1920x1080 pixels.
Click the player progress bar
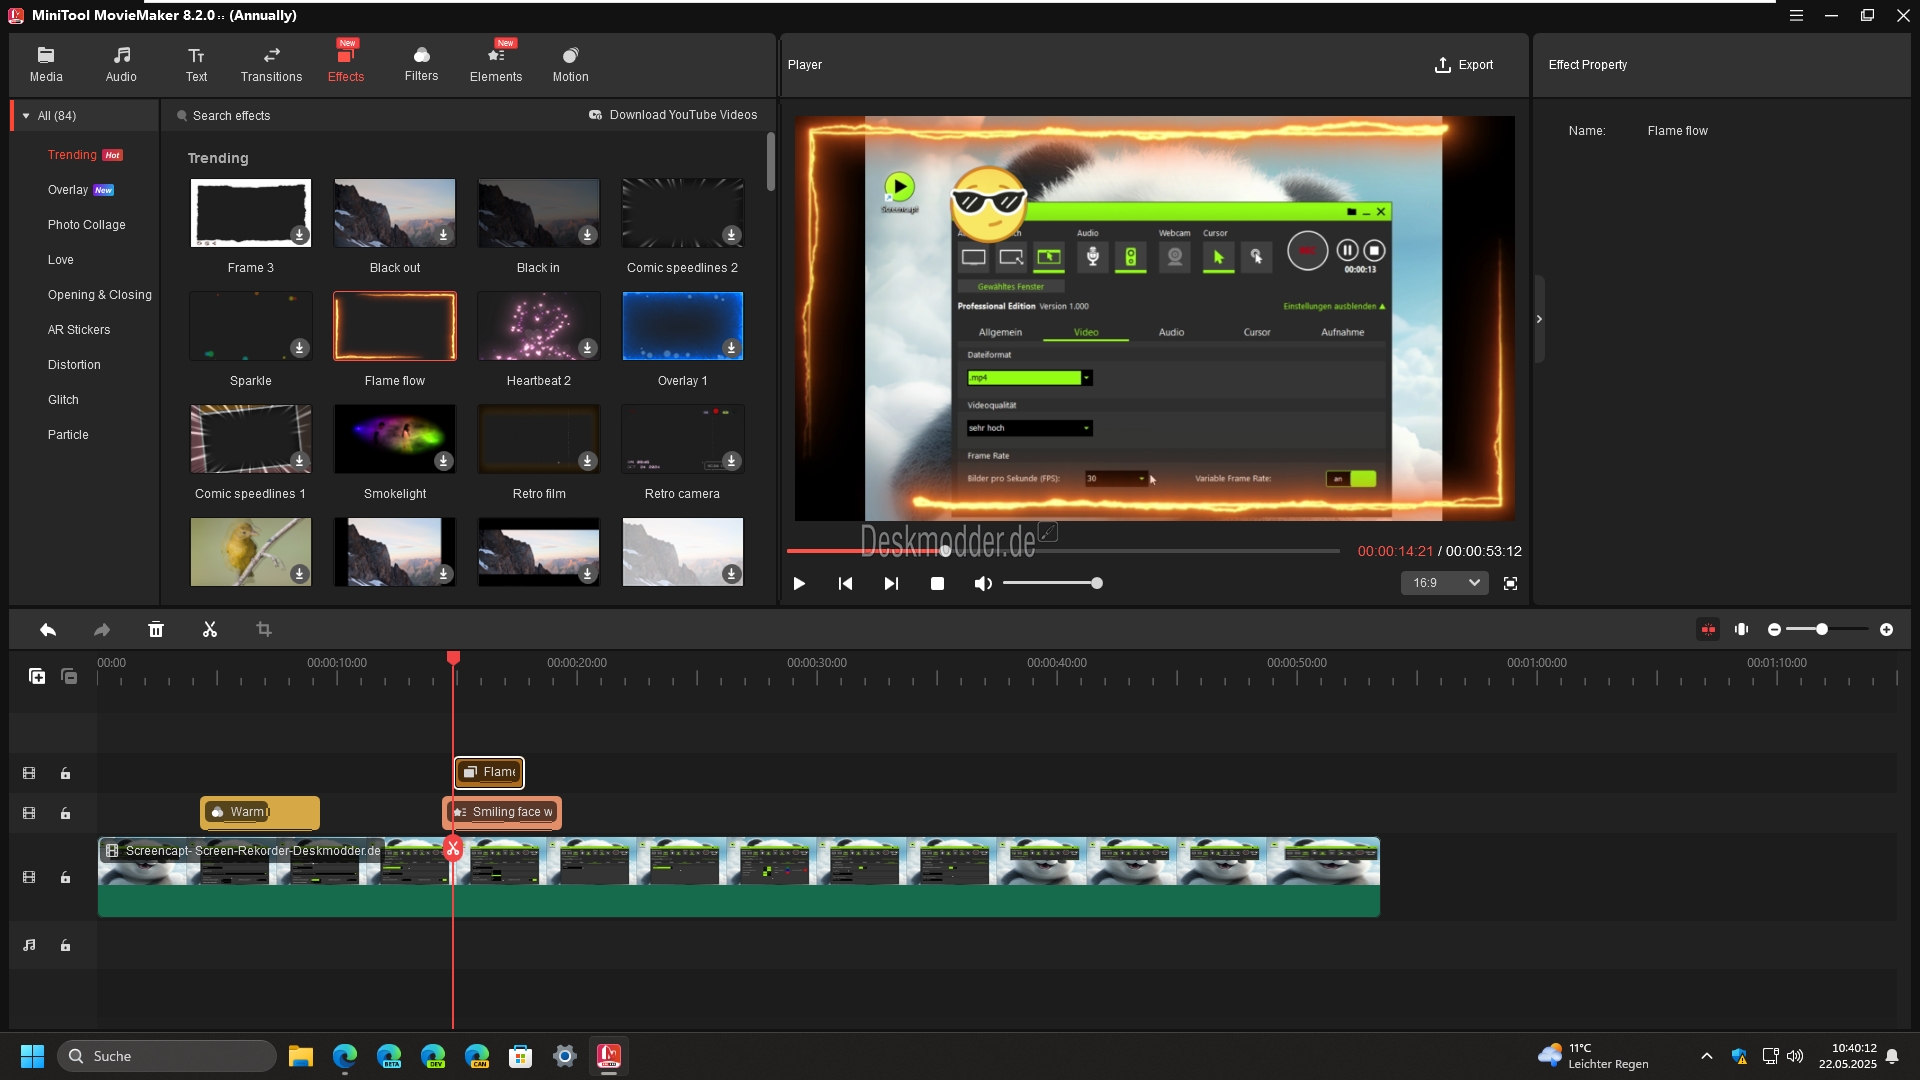point(1063,551)
